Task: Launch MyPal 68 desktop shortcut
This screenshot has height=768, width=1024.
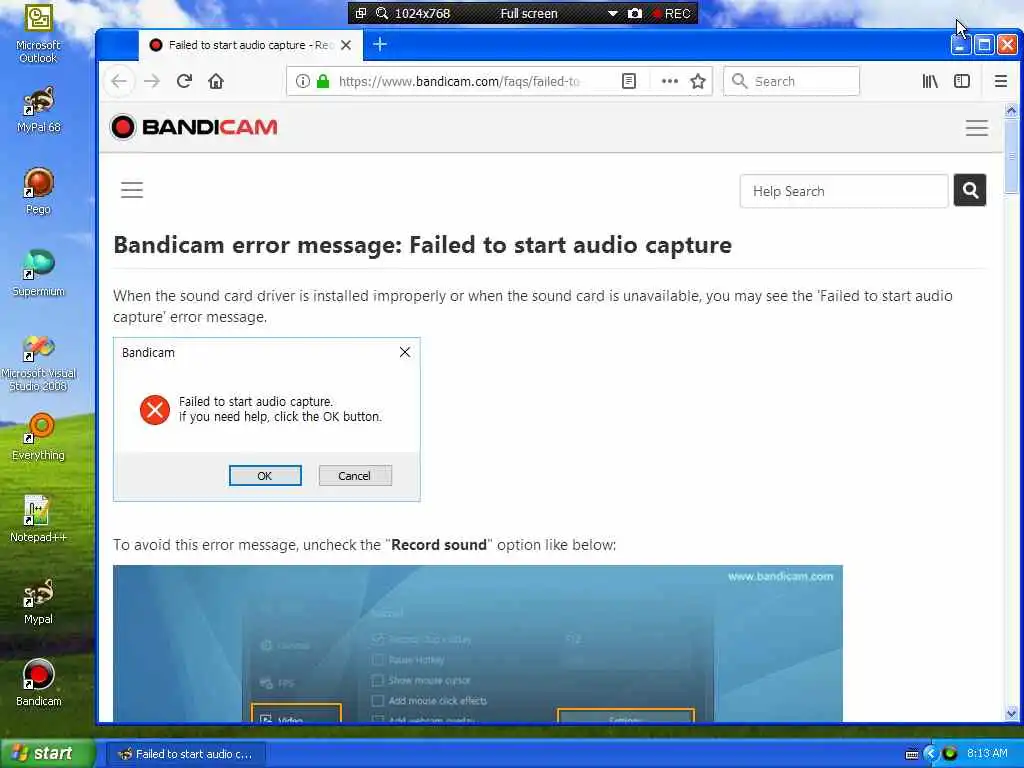Action: pos(39,110)
